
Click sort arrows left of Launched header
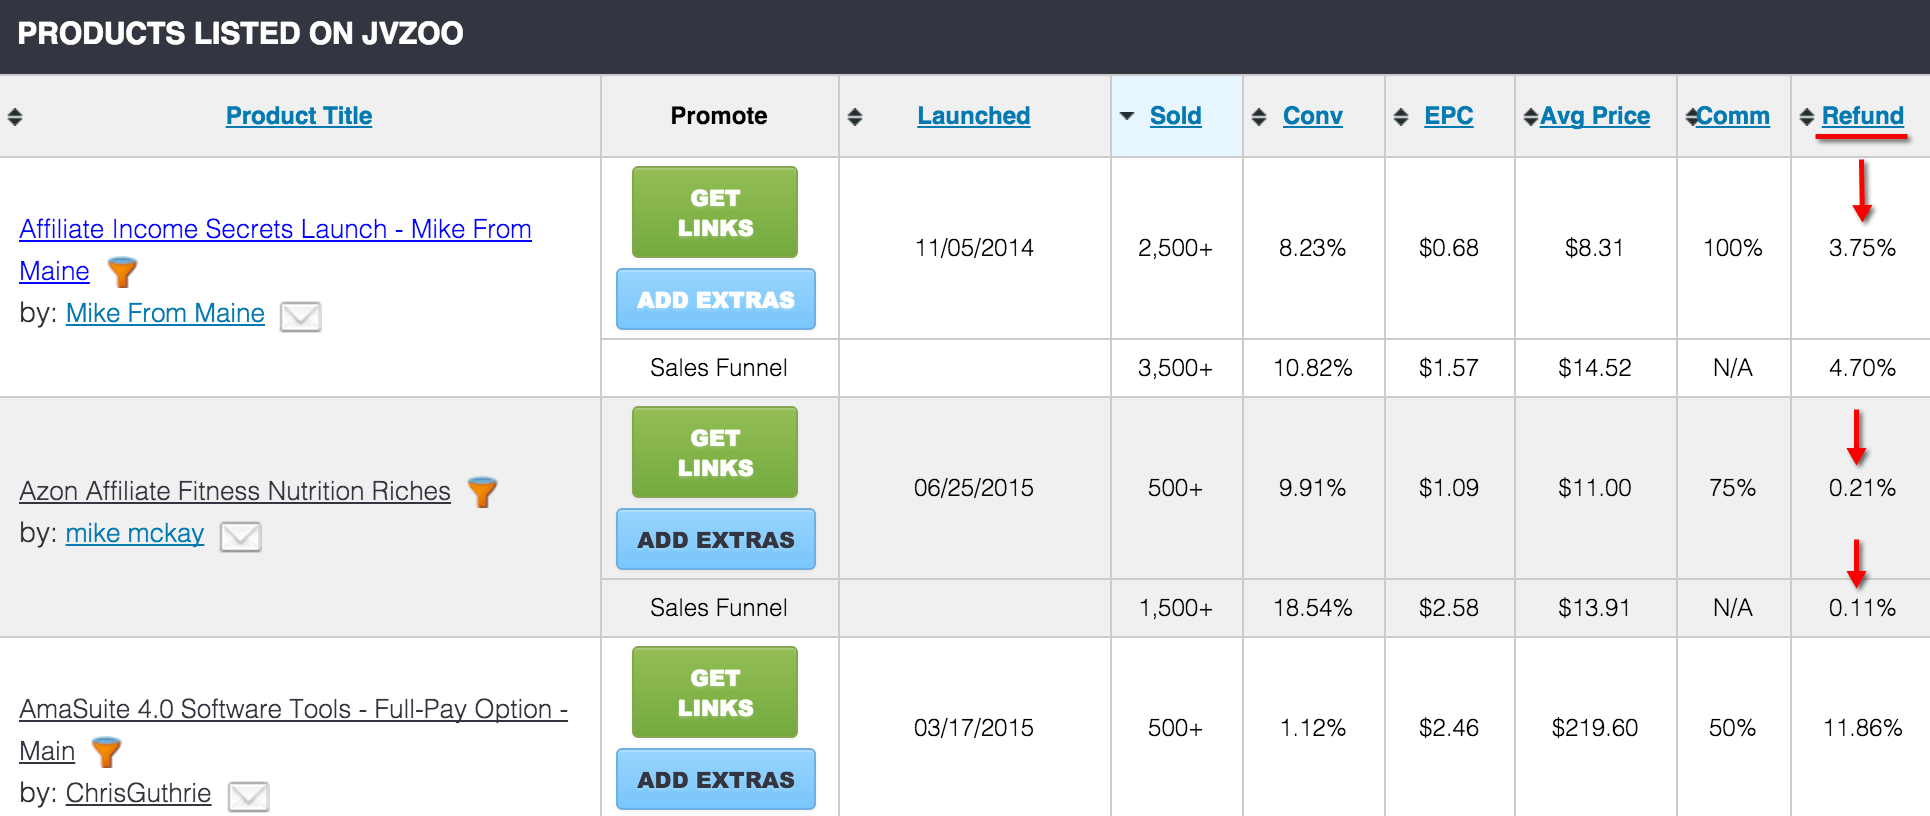pyautogui.click(x=854, y=117)
